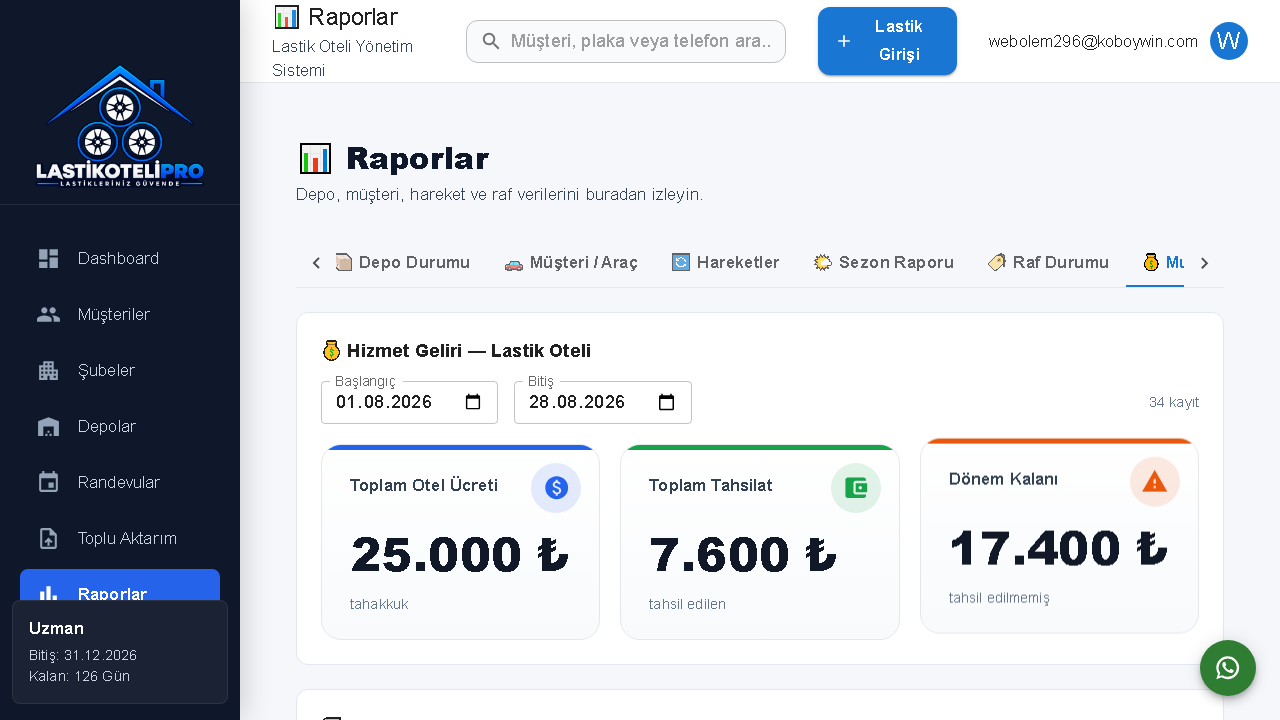
Task: Click the 17.400 ₺ remaining value
Action: [1059, 549]
